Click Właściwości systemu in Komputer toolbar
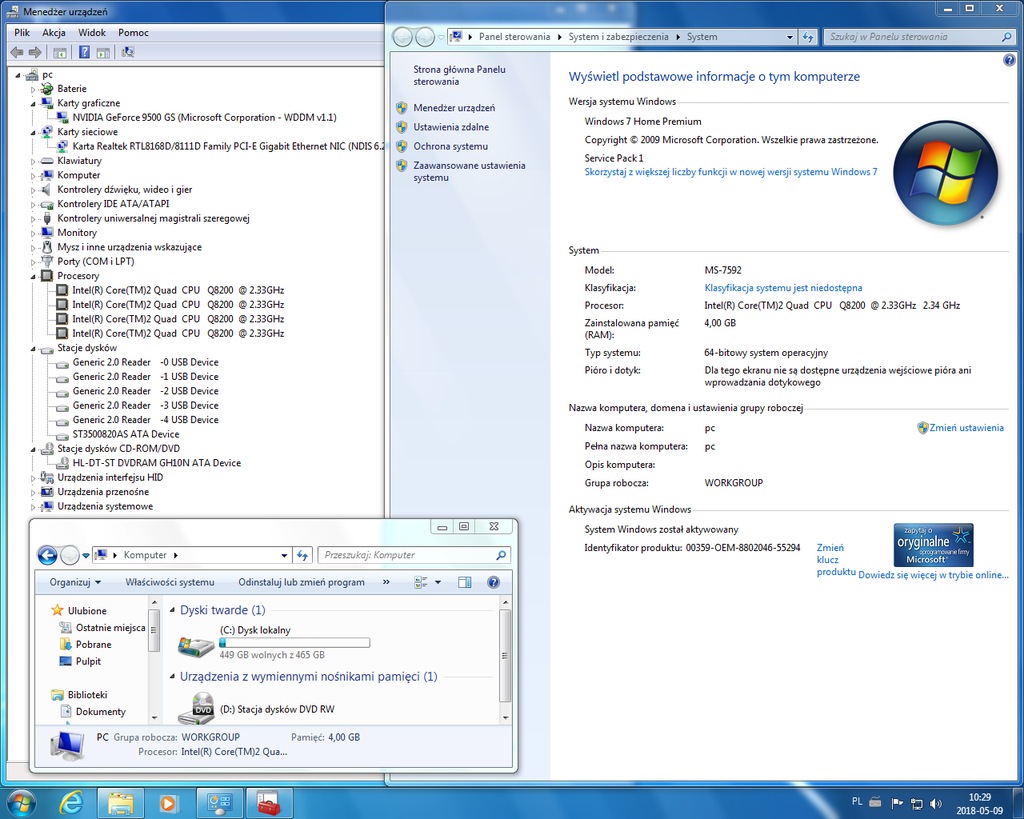The height and width of the screenshot is (819, 1024). pyautogui.click(x=170, y=582)
